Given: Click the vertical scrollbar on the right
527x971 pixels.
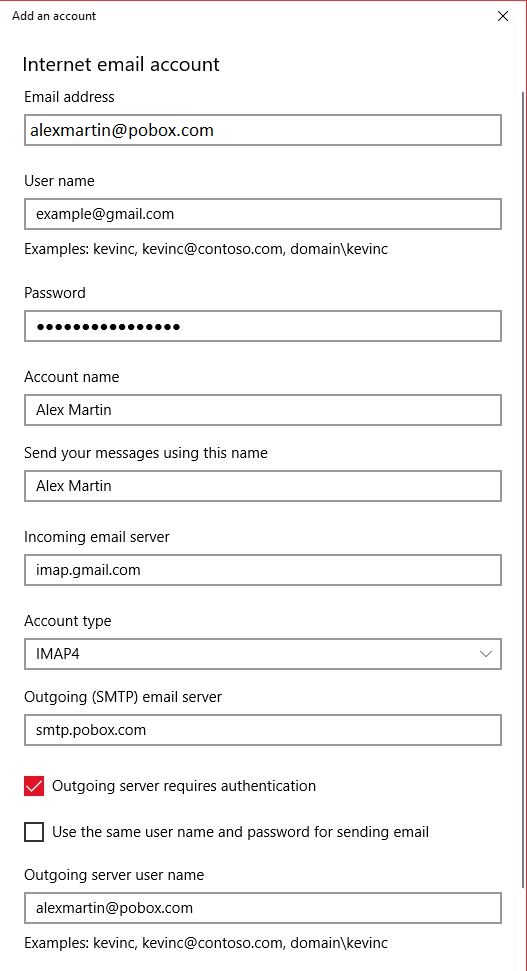Looking at the screenshot, I should [523, 489].
